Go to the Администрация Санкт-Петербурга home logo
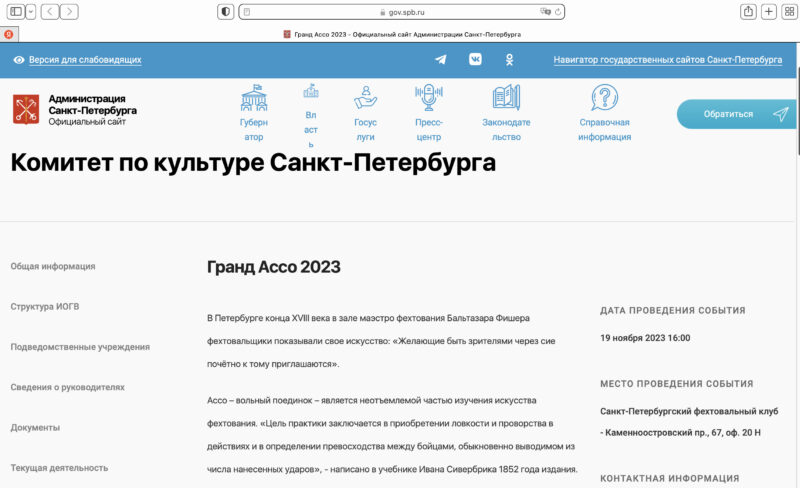800x488 pixels. 75,110
